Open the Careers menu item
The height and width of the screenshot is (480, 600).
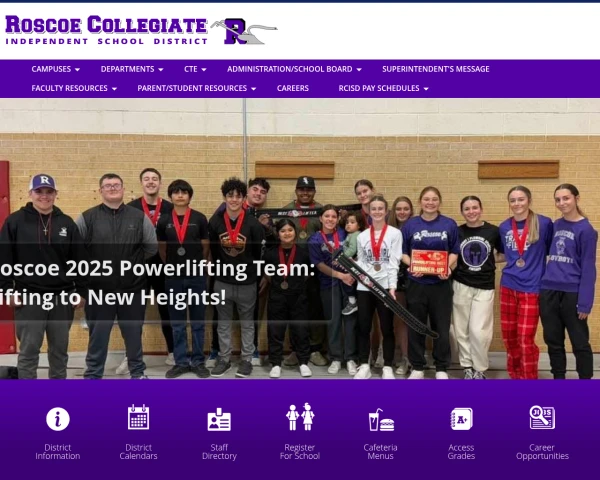coord(293,88)
